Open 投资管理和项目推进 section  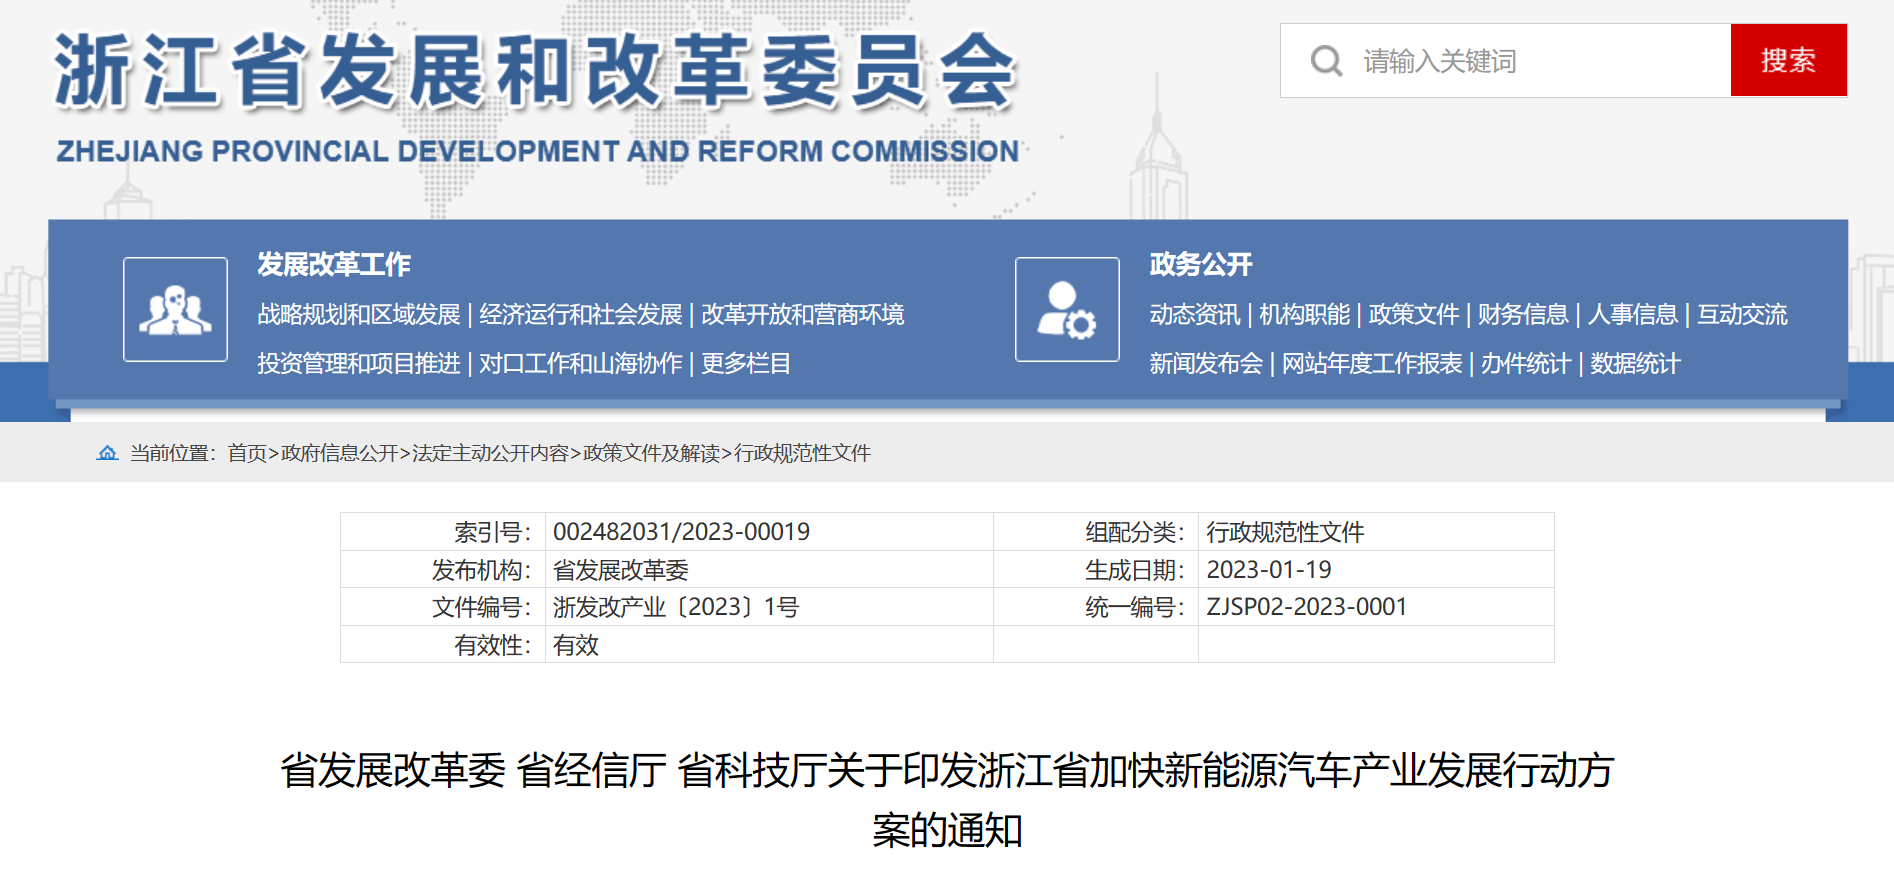pos(359,364)
